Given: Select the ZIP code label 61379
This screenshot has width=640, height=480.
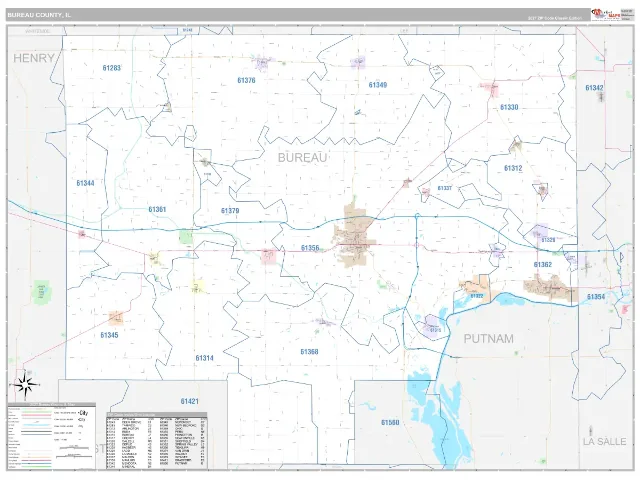Looking at the screenshot, I should pos(230,211).
